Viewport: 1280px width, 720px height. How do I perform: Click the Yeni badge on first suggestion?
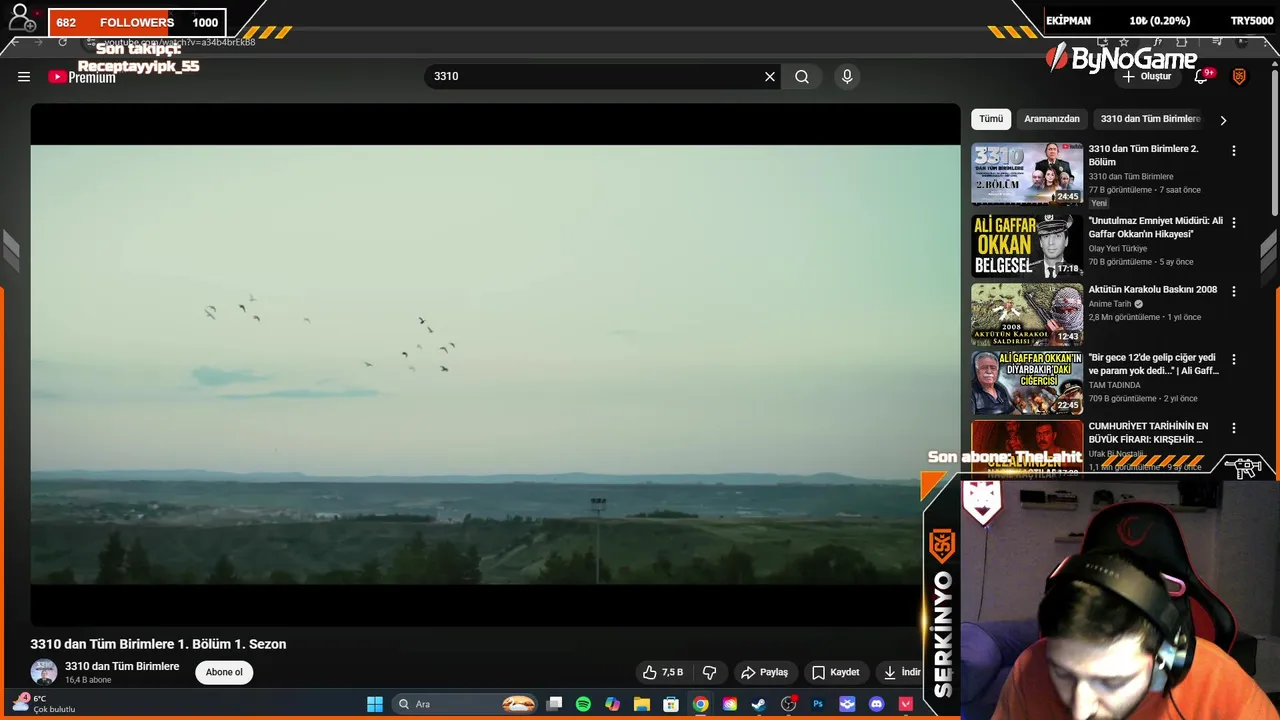pos(1099,203)
